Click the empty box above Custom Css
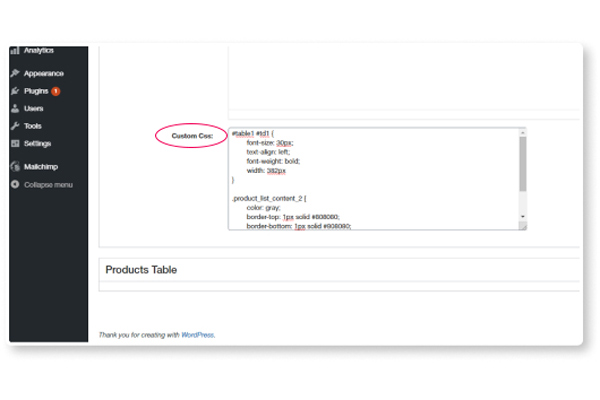 point(400,75)
